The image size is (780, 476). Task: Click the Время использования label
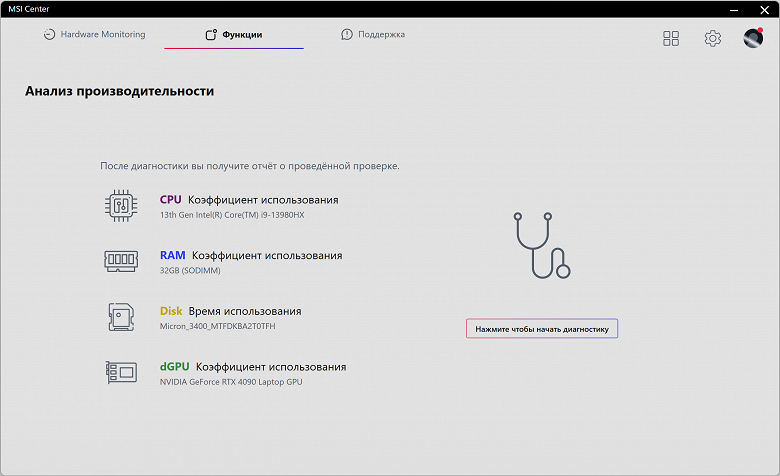pyautogui.click(x=245, y=311)
